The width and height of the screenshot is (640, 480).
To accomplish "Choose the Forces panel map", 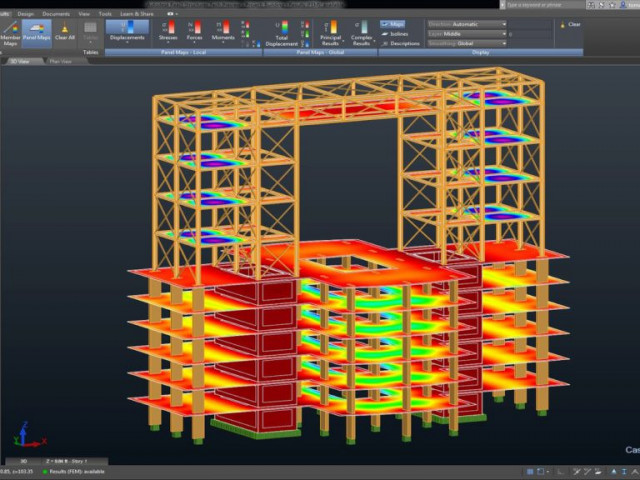I will [195, 31].
